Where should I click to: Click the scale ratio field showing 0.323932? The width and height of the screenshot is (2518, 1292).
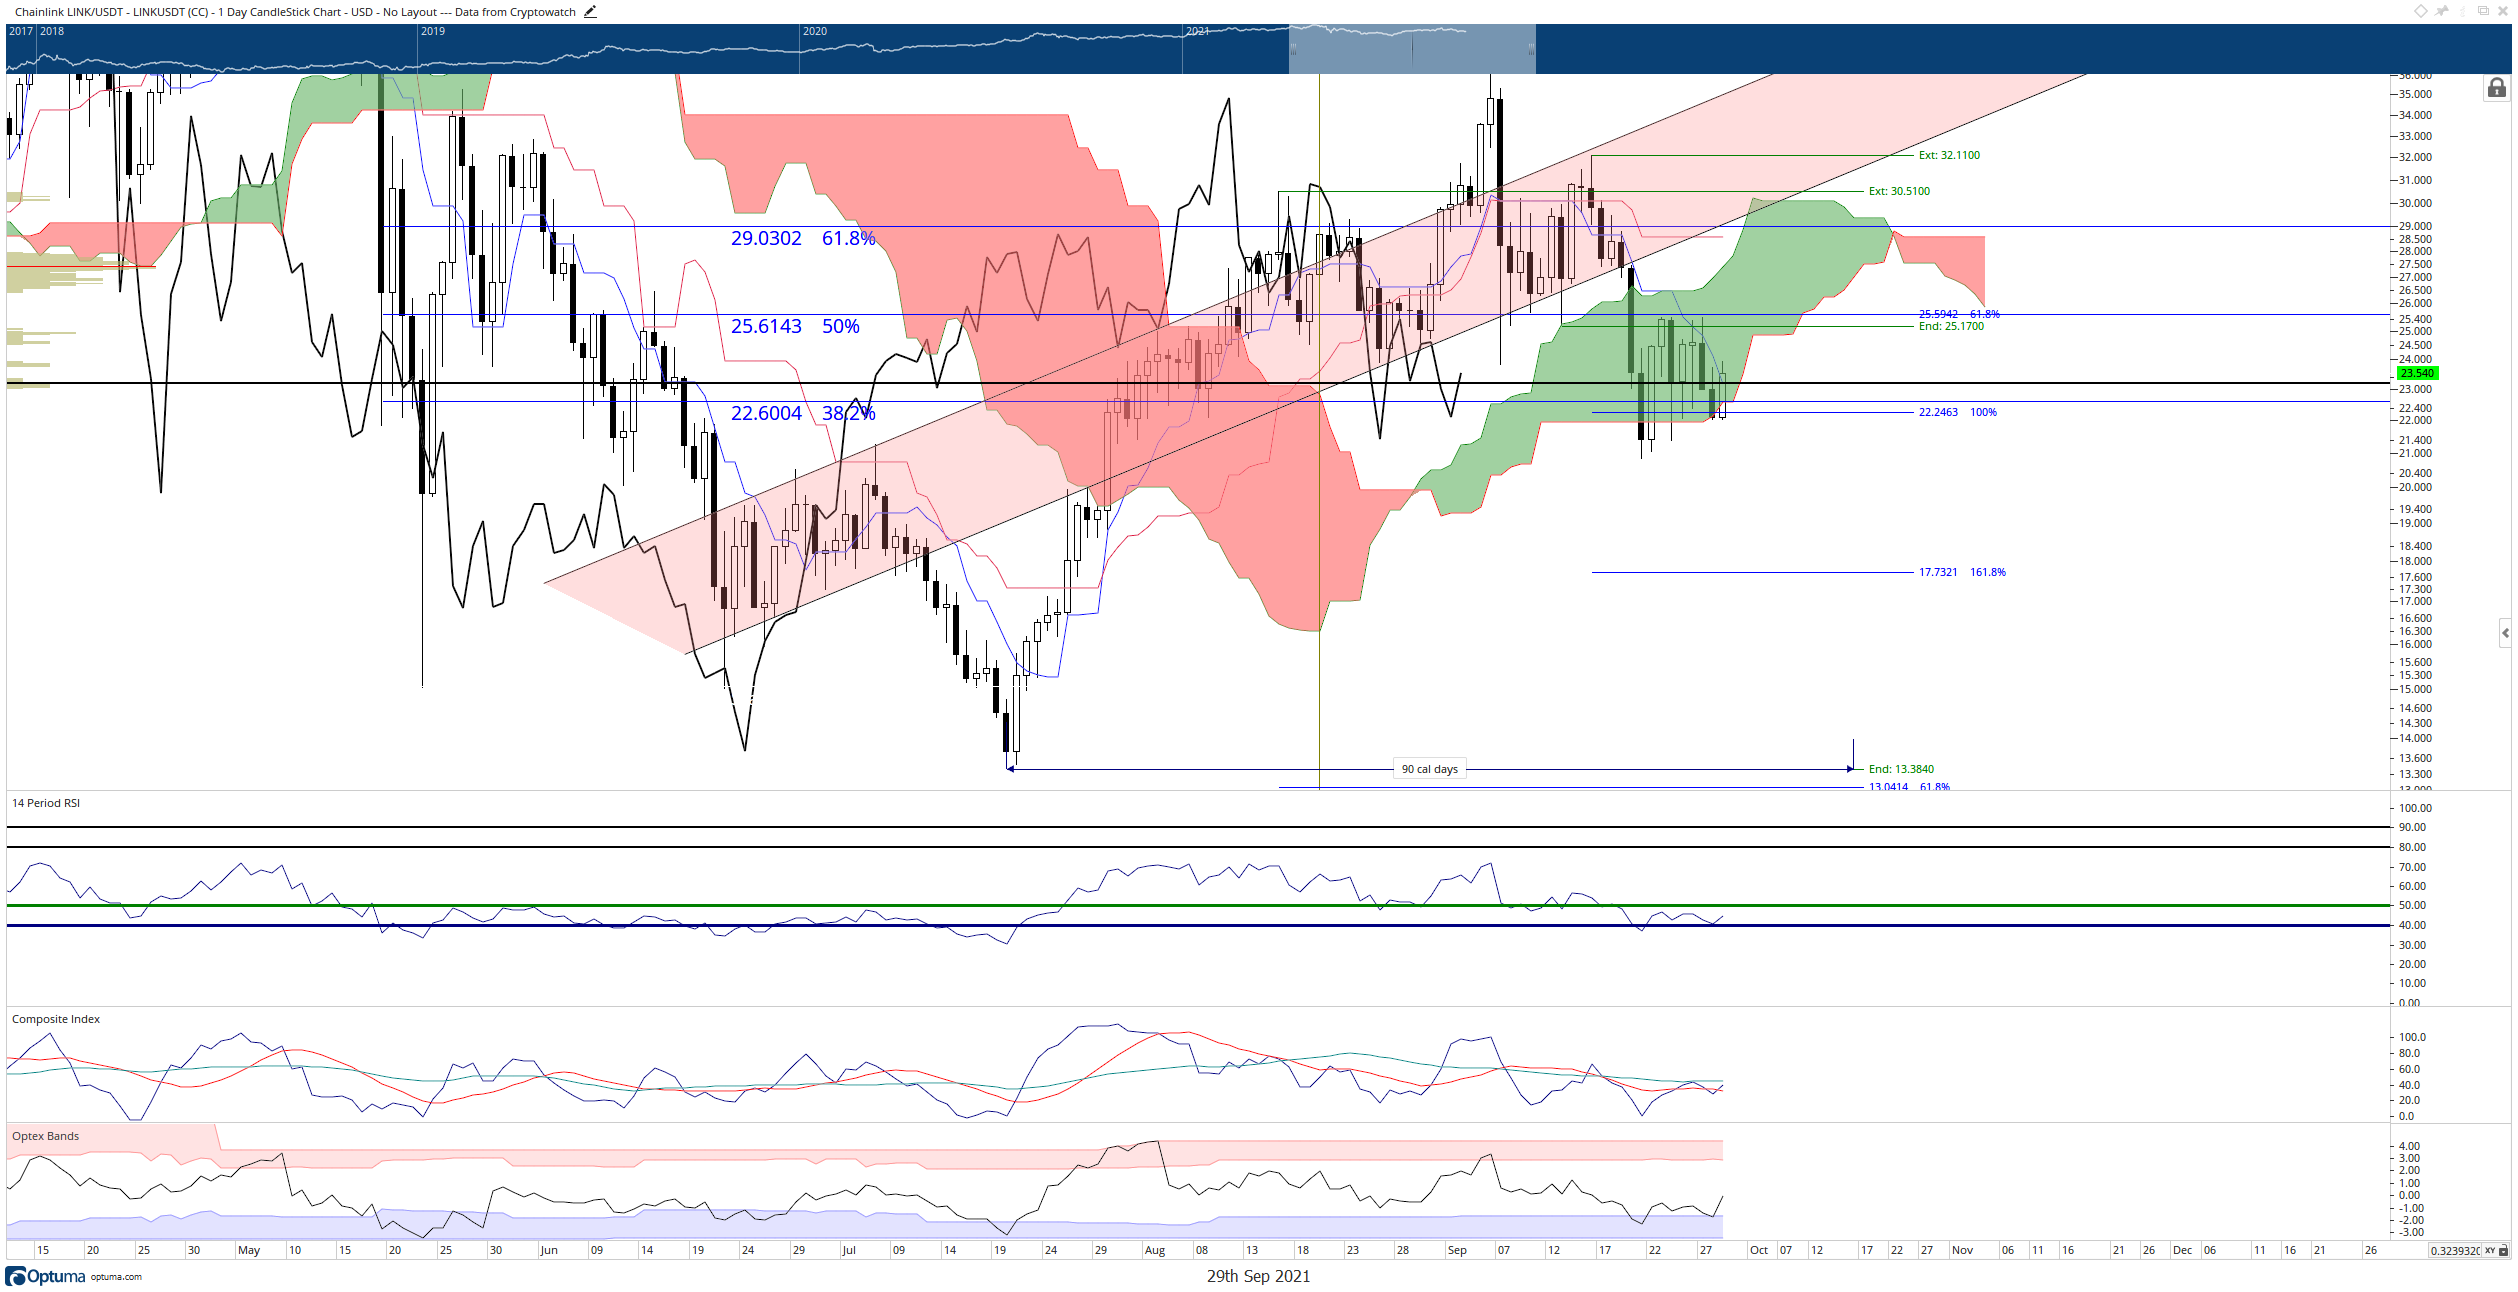click(2455, 1251)
